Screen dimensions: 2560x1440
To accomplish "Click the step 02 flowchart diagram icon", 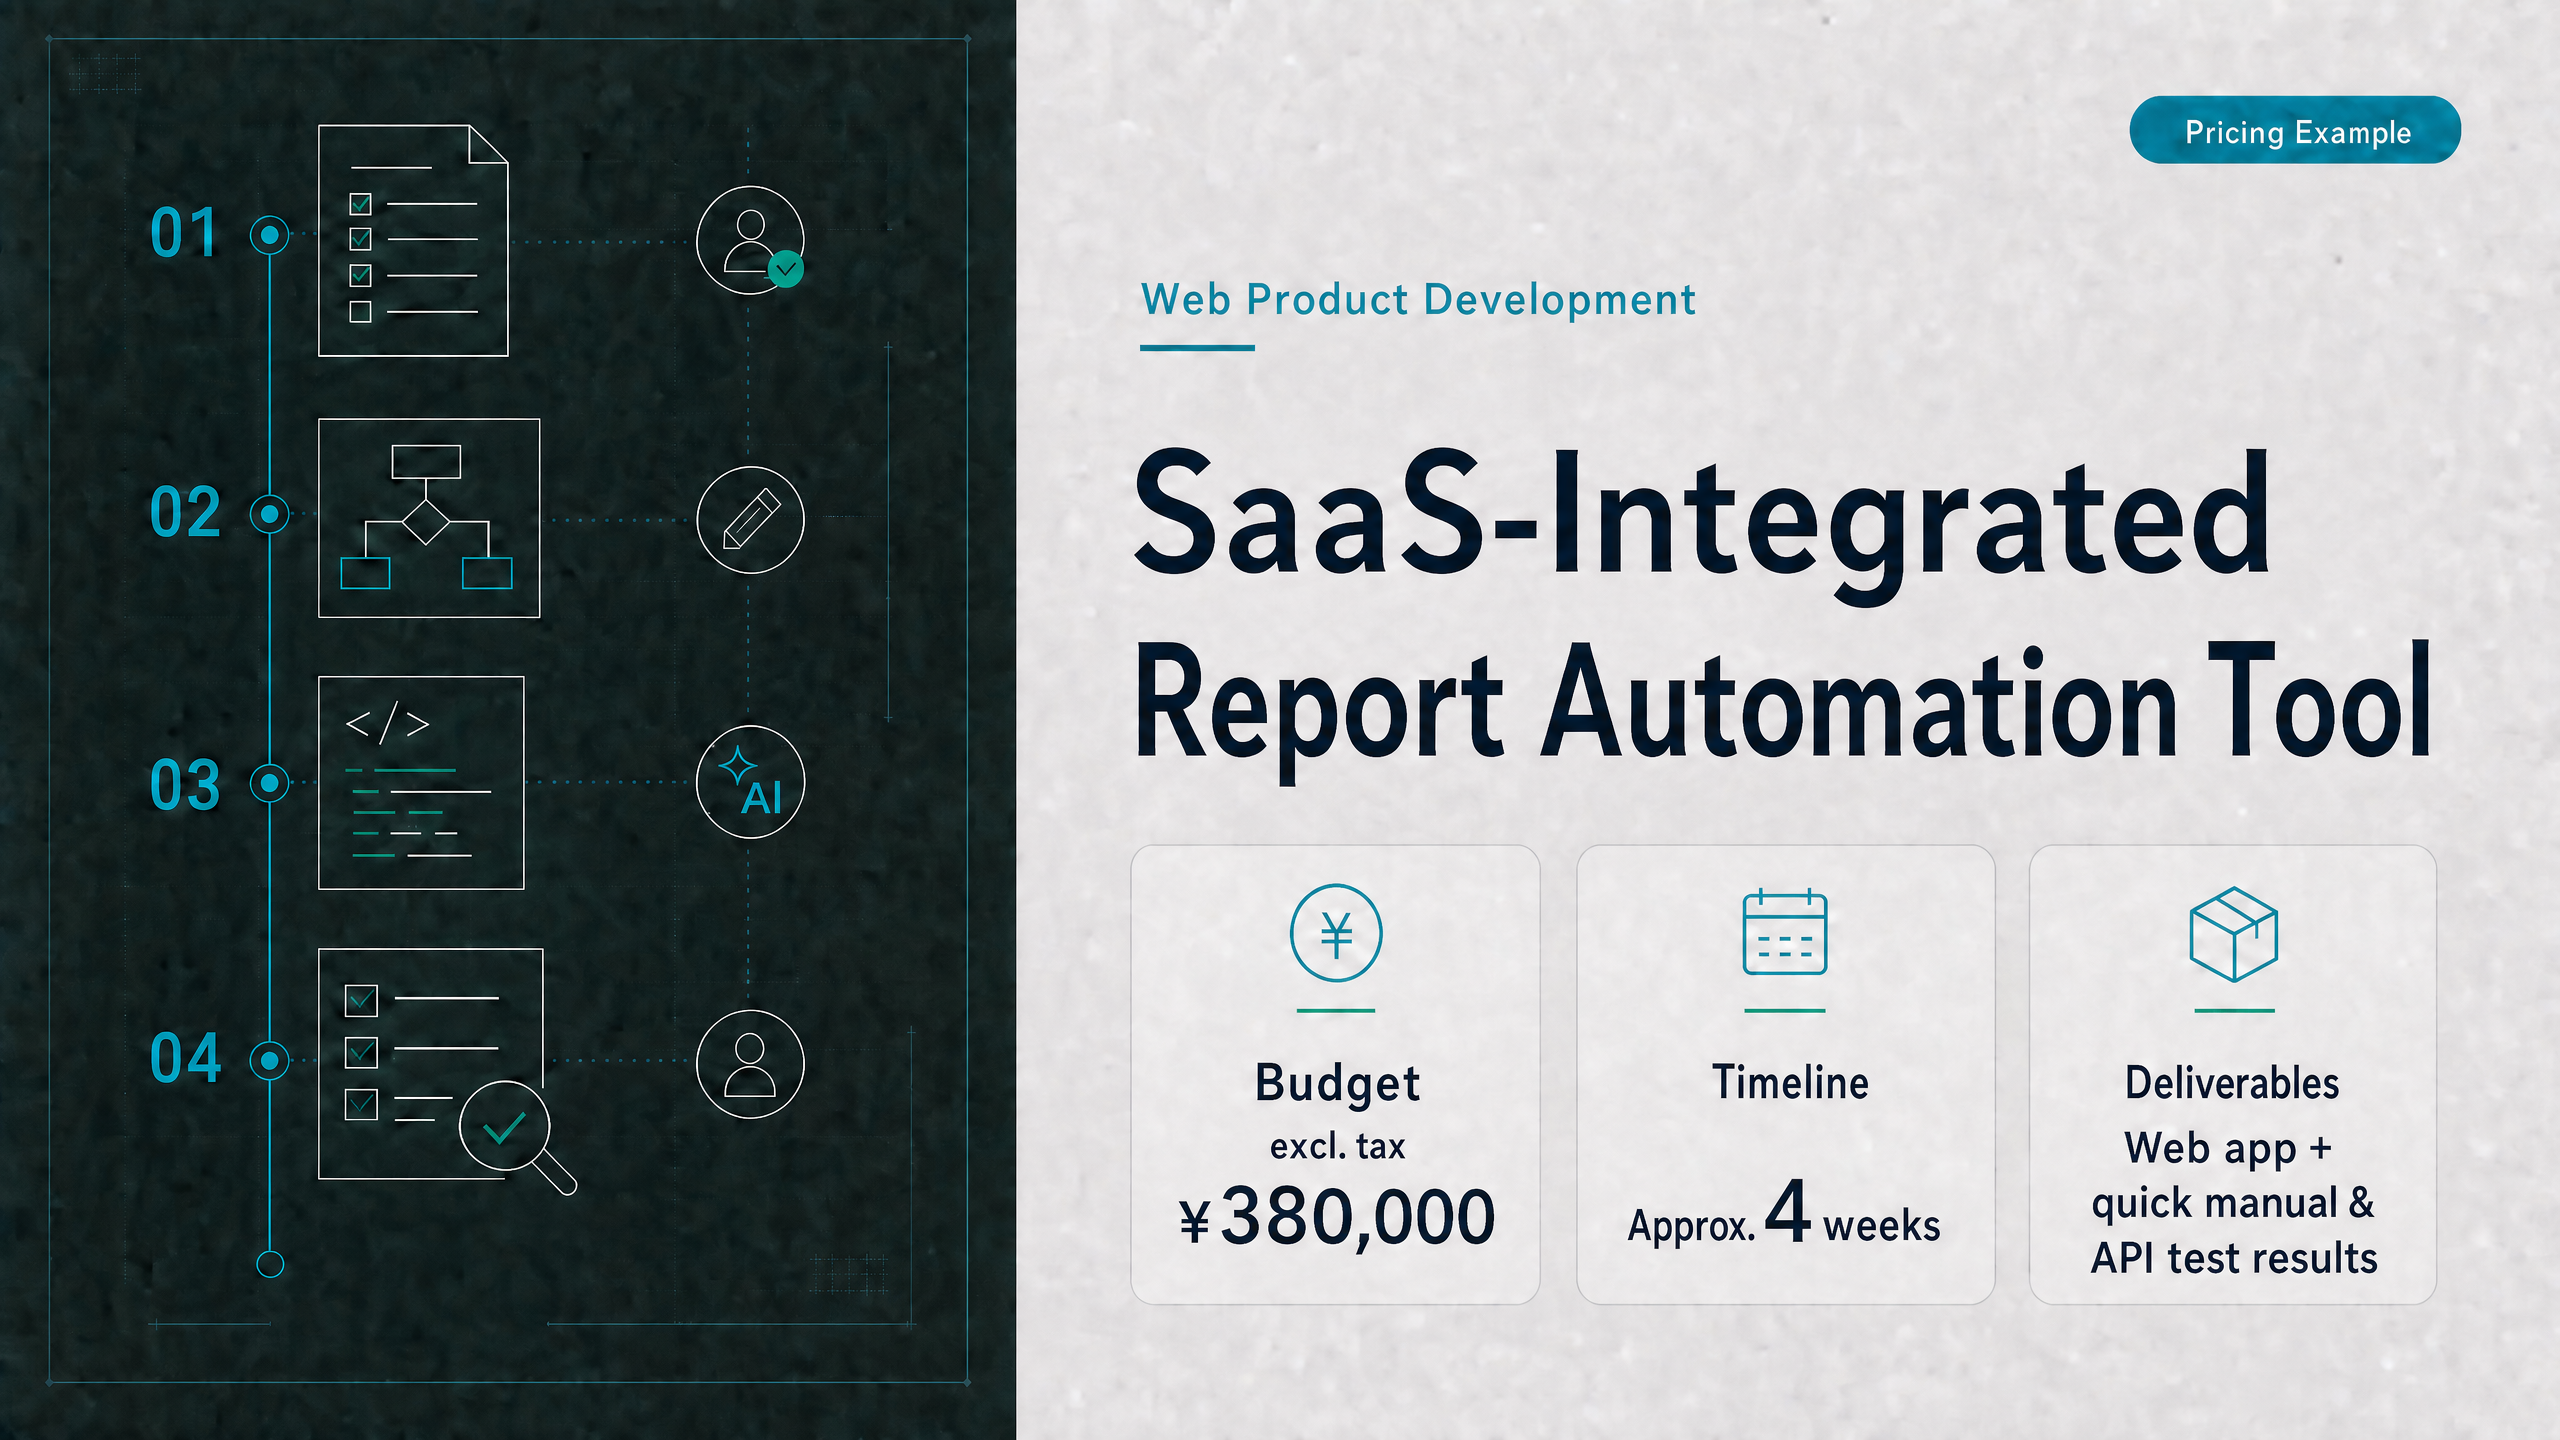I will [x=429, y=518].
